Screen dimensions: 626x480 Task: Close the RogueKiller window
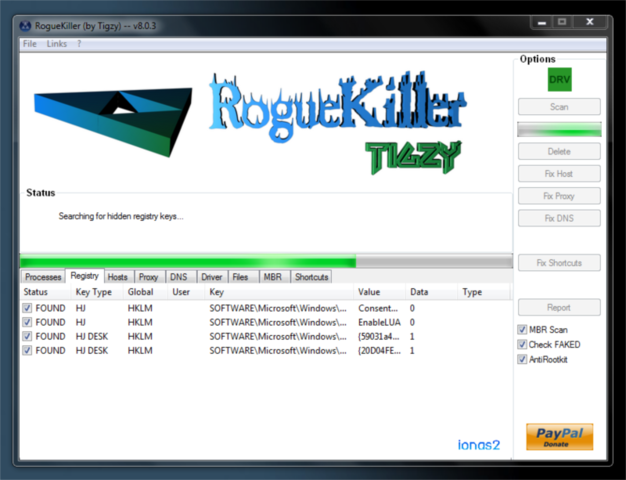(590, 22)
